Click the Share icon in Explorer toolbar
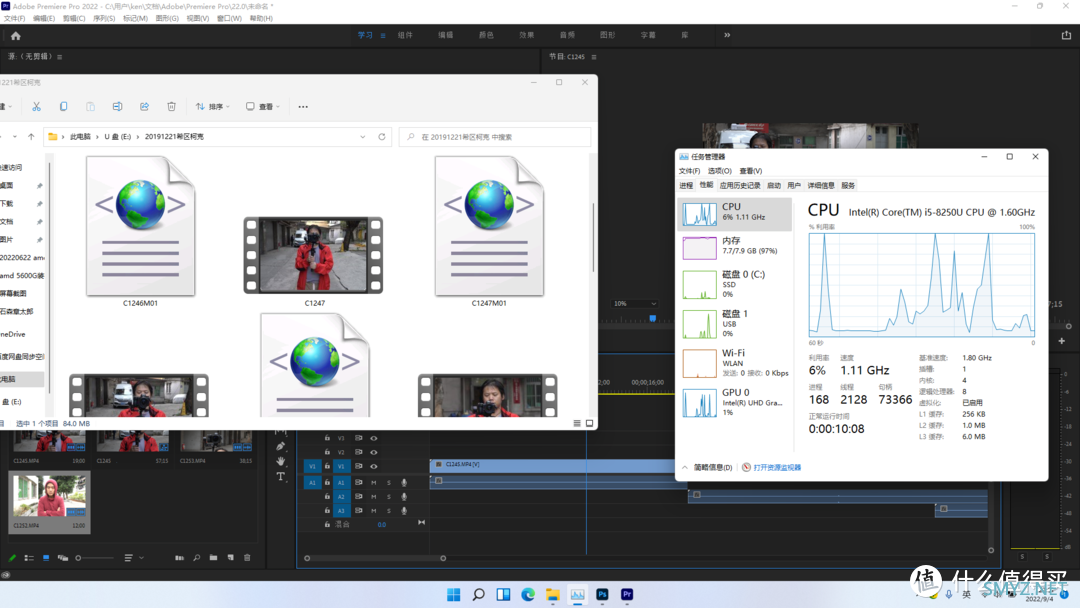1080x608 pixels. 144,107
